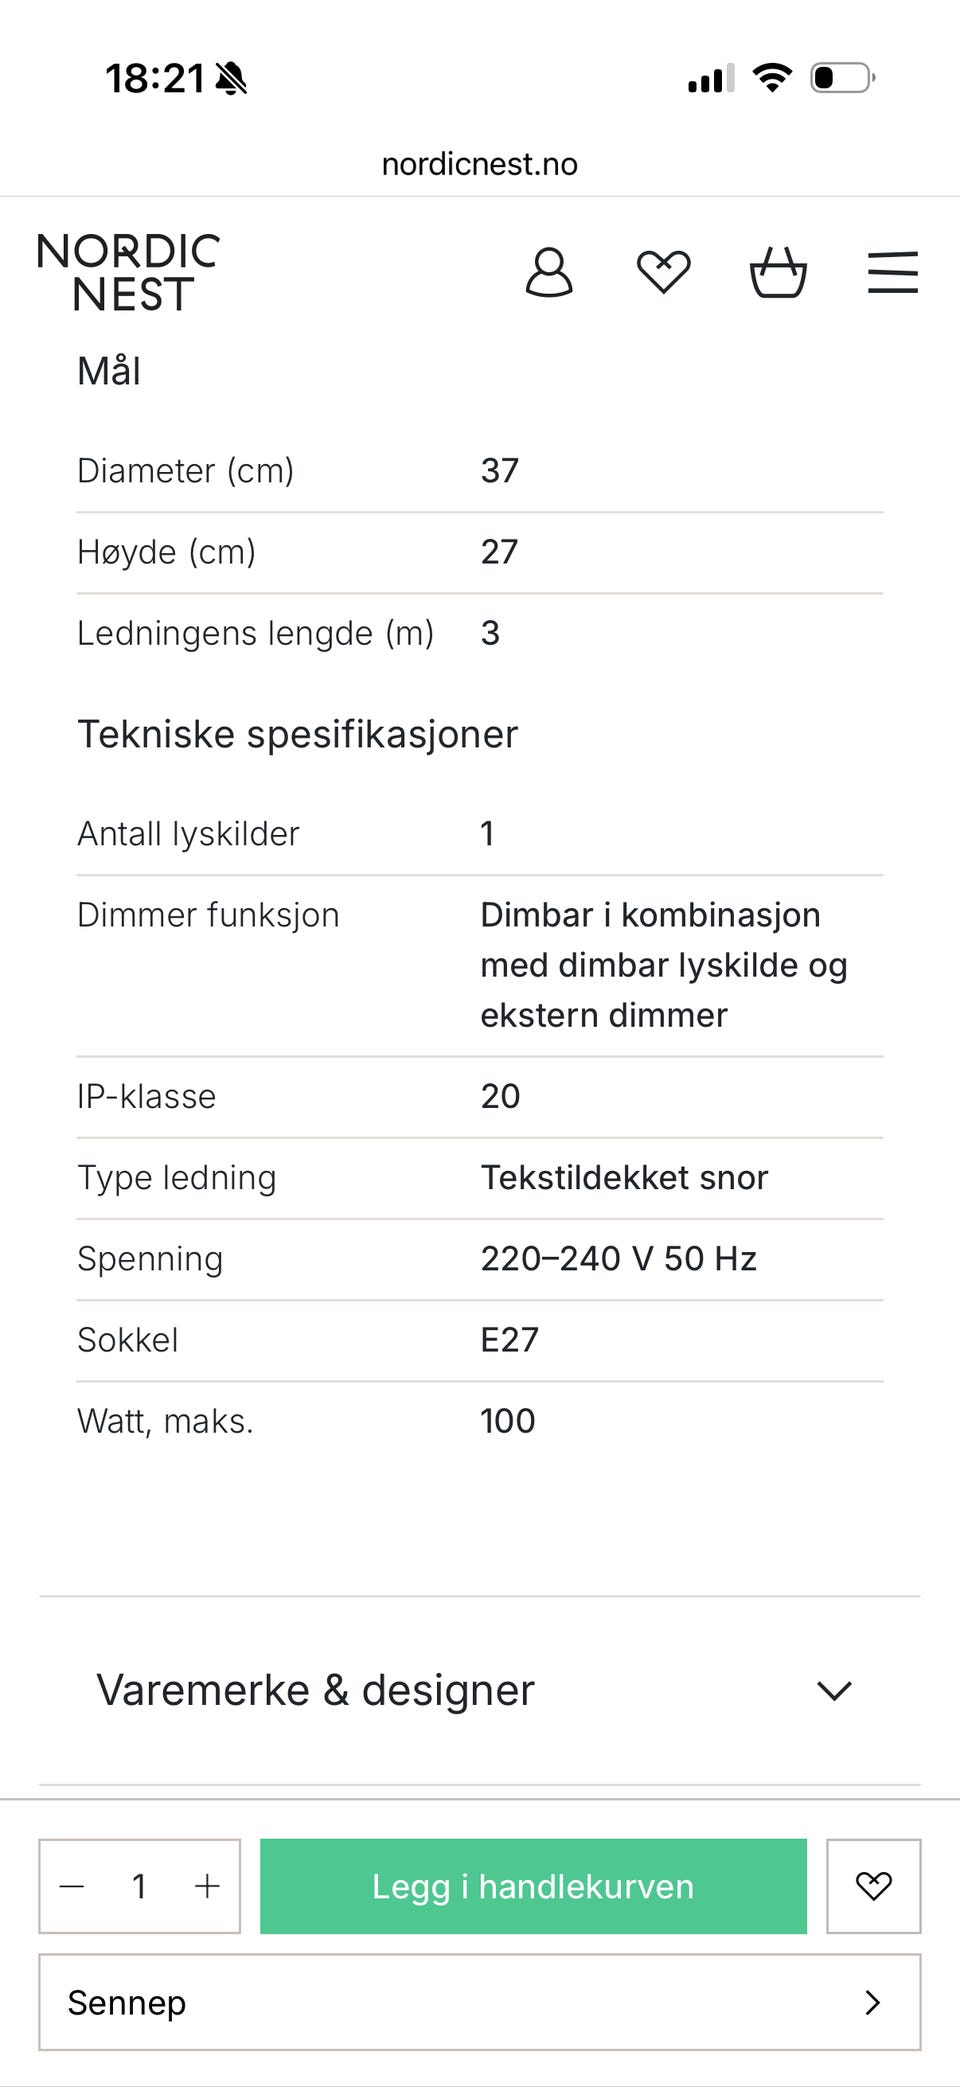Tap the battery icon in status bar
Viewport: 960px width, 2087px height.
pyautogui.click(x=842, y=77)
